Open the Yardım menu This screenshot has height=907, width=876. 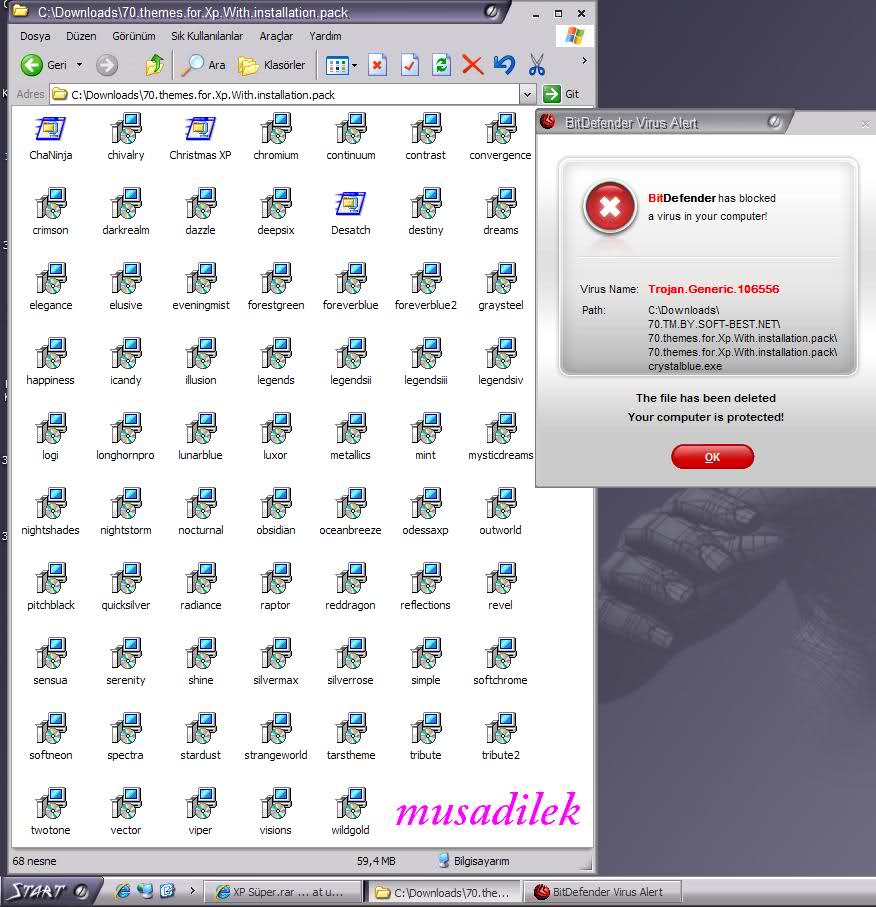[325, 36]
